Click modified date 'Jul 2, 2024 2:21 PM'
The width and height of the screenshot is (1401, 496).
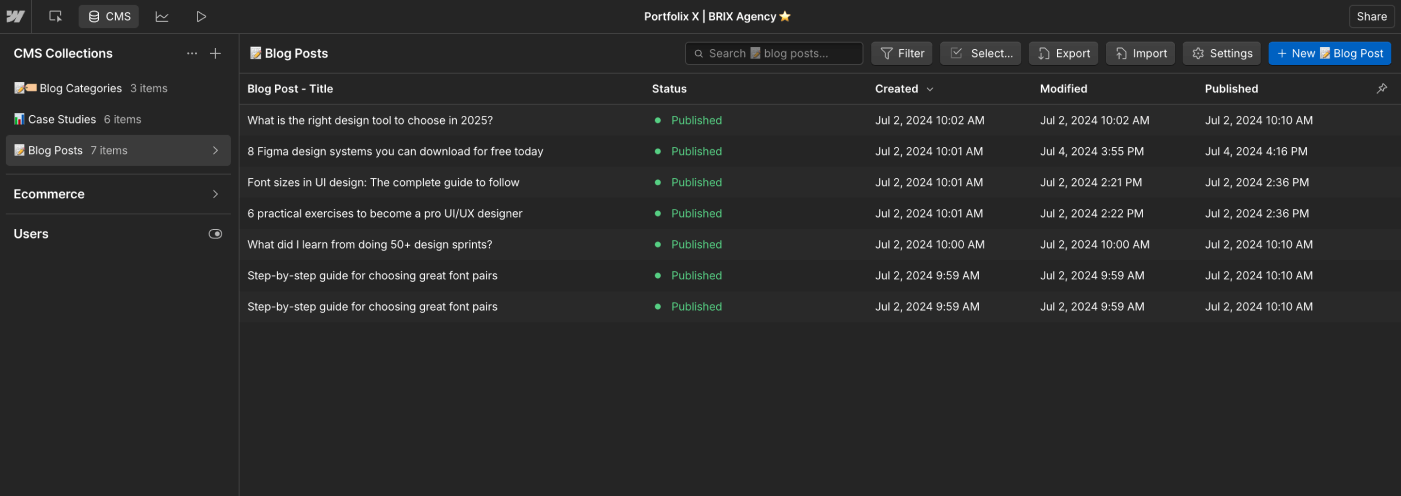click(x=1091, y=182)
